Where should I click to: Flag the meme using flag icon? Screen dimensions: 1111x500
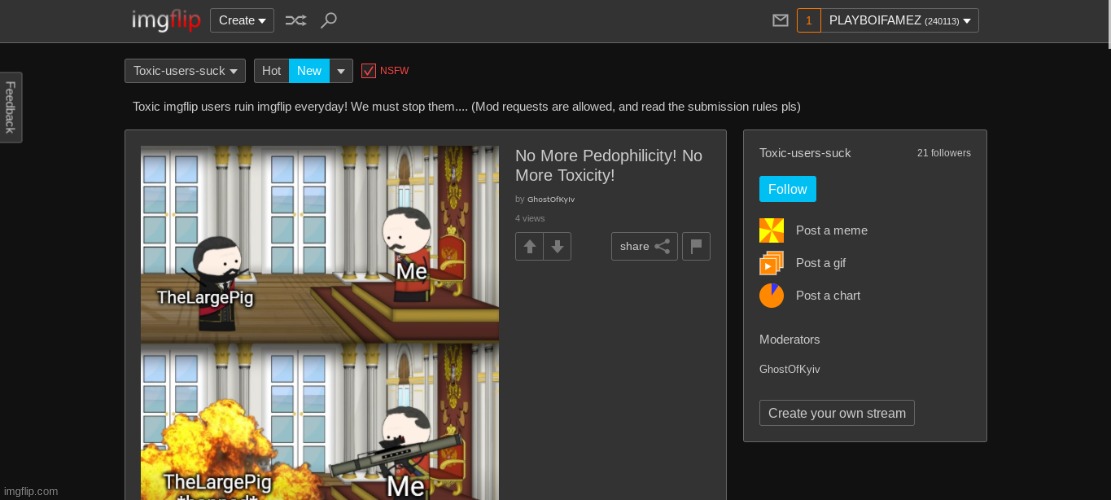click(696, 246)
